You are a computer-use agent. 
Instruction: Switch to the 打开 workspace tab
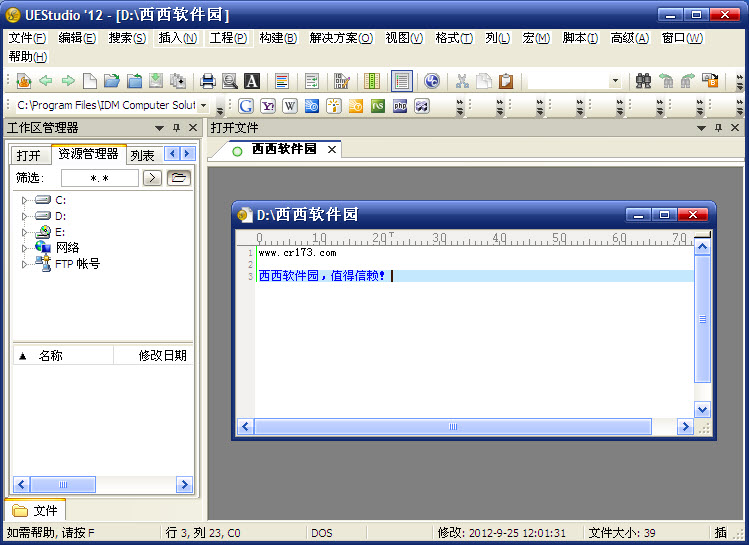pos(29,155)
